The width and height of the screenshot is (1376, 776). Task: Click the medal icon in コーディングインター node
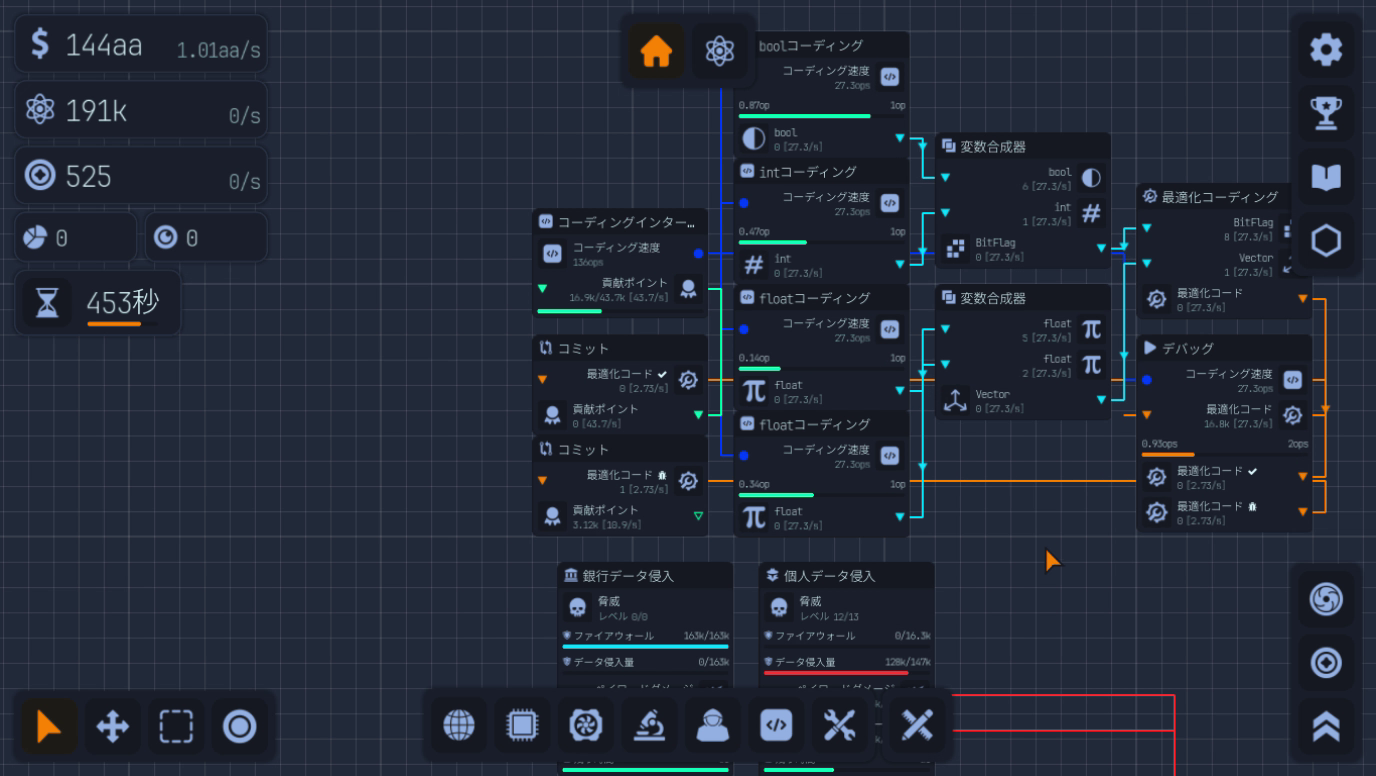tap(688, 289)
